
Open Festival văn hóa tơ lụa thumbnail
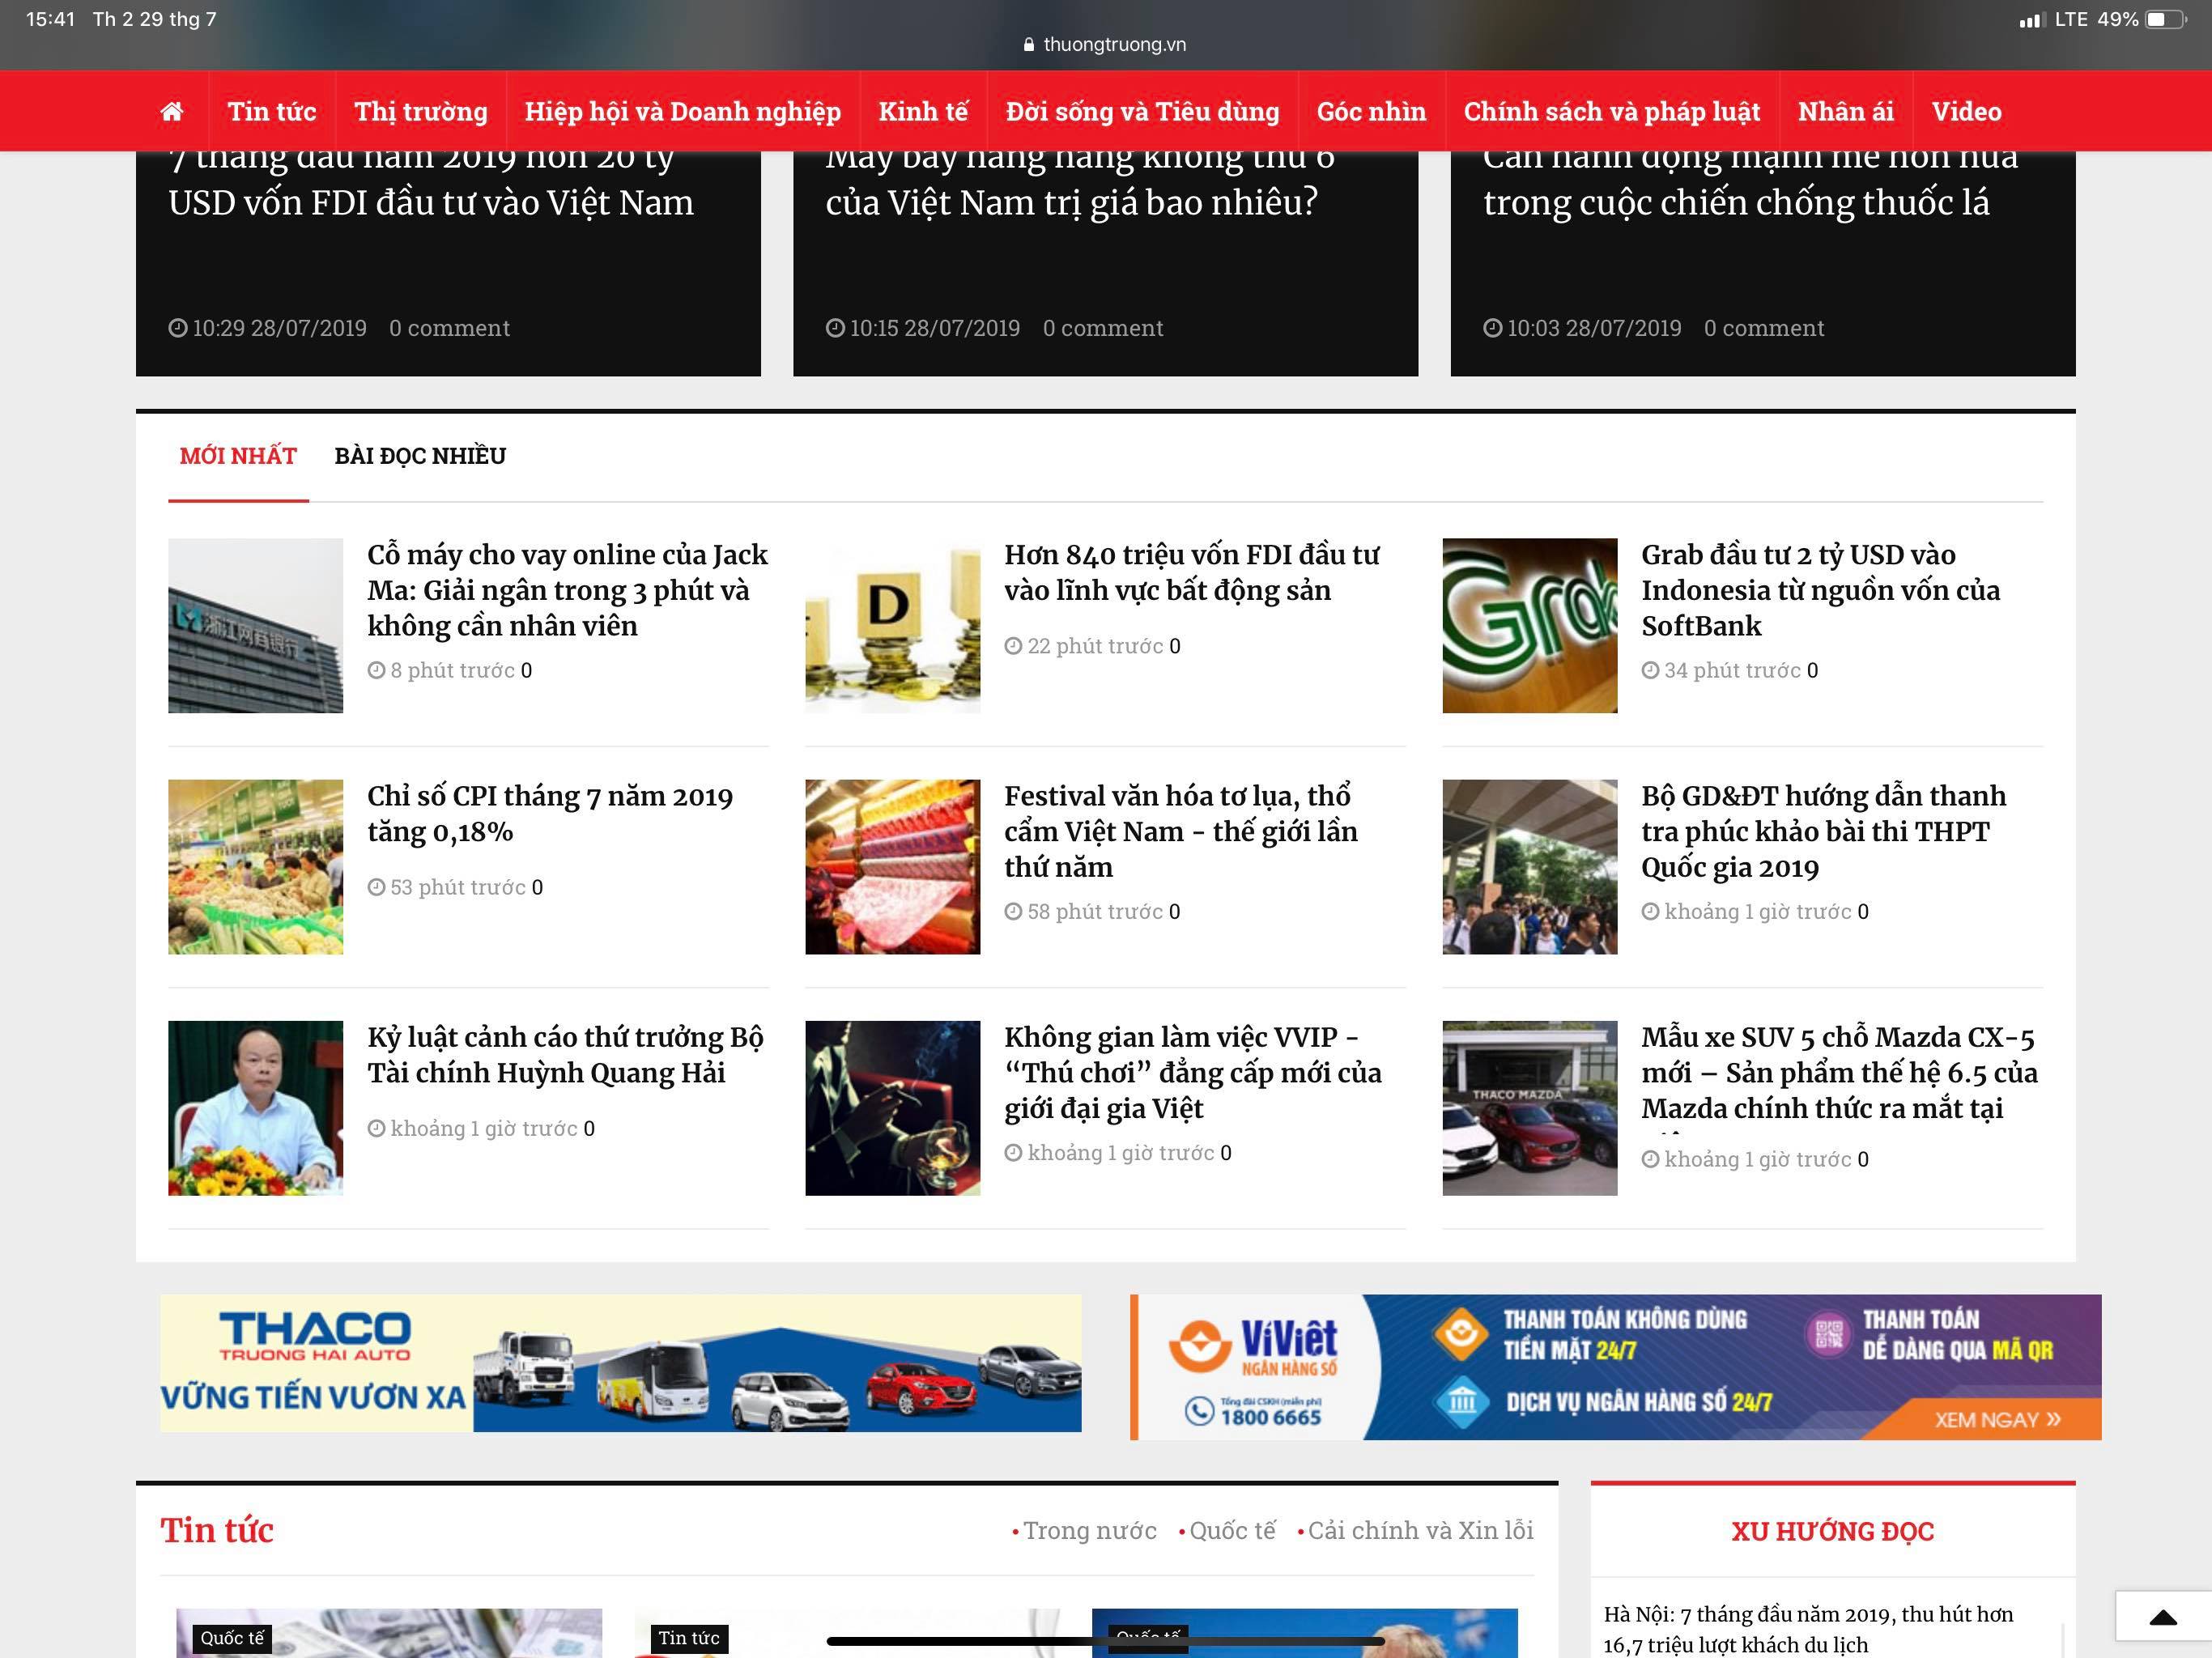(892, 866)
